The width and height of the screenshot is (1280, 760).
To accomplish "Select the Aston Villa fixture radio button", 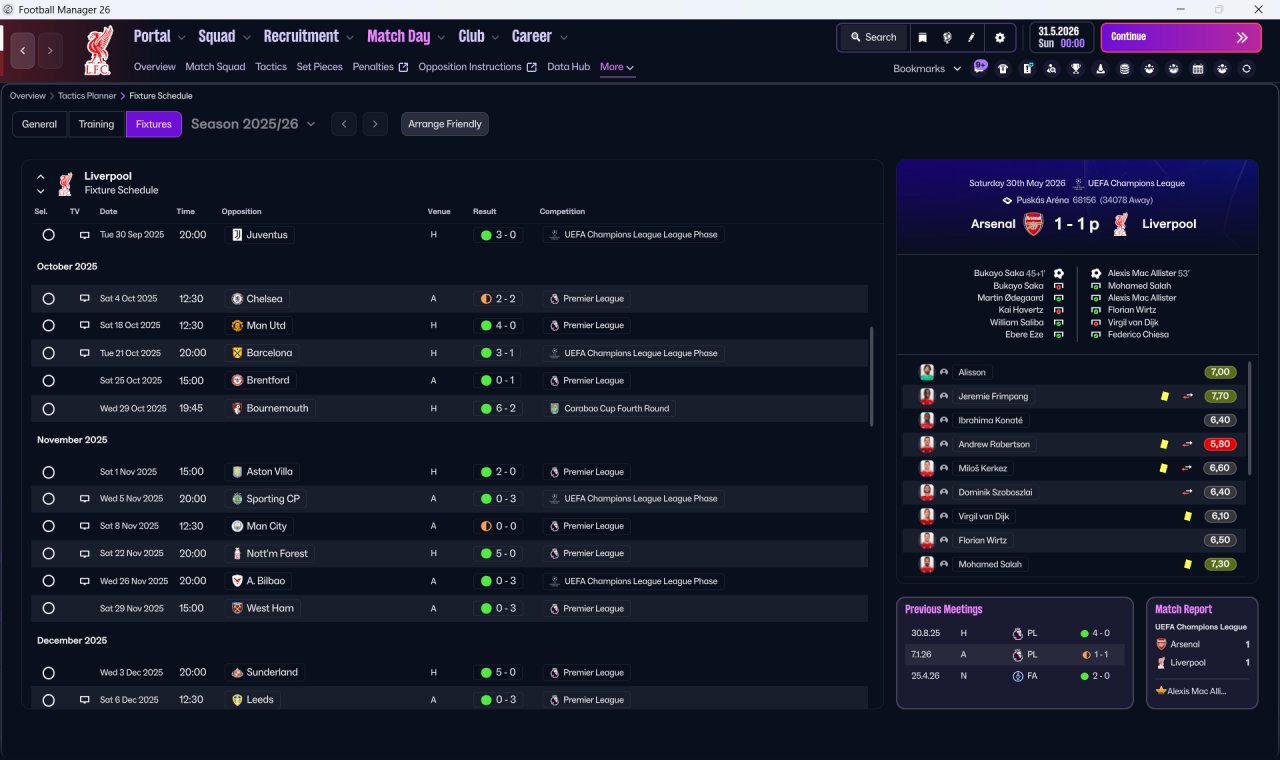I will pos(48,472).
